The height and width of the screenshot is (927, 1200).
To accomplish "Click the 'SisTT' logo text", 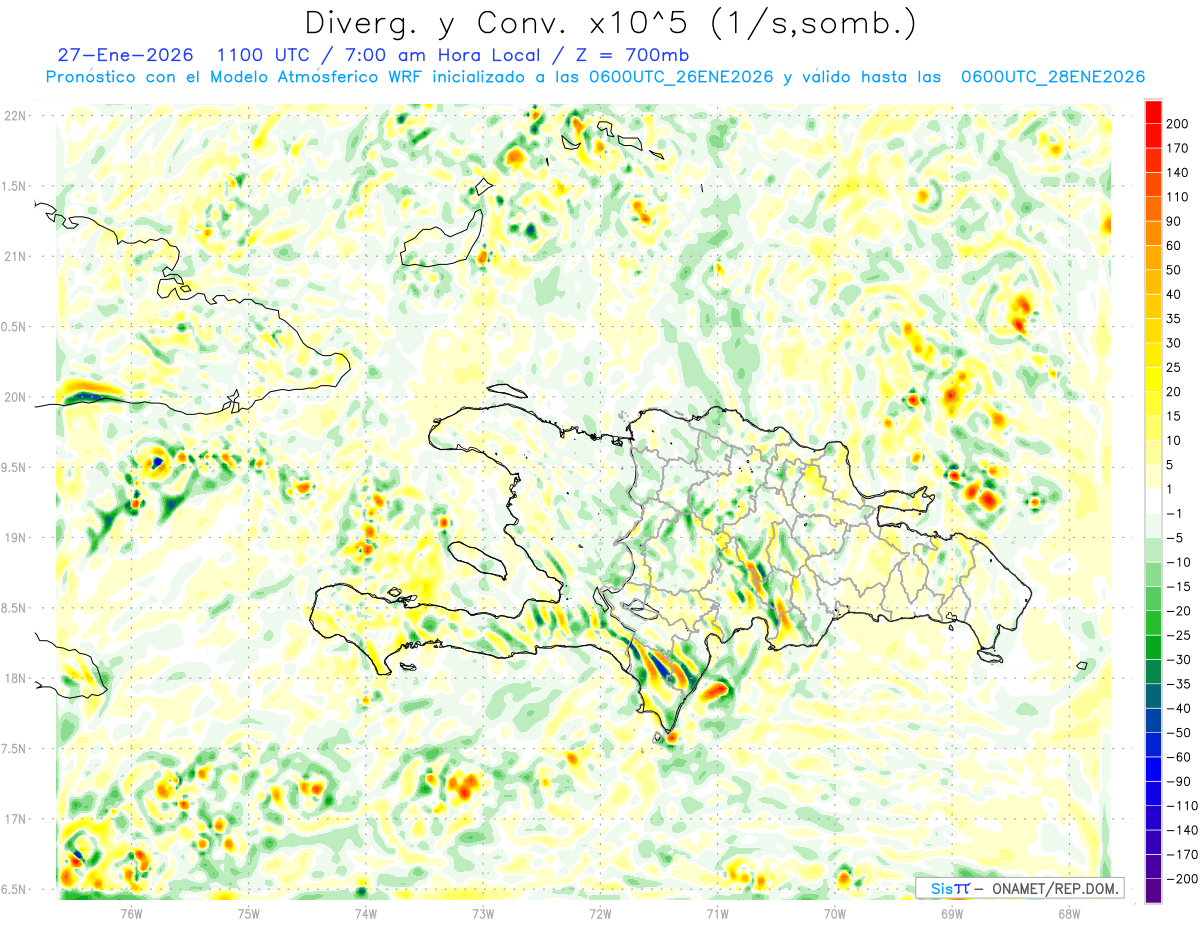I will point(949,888).
